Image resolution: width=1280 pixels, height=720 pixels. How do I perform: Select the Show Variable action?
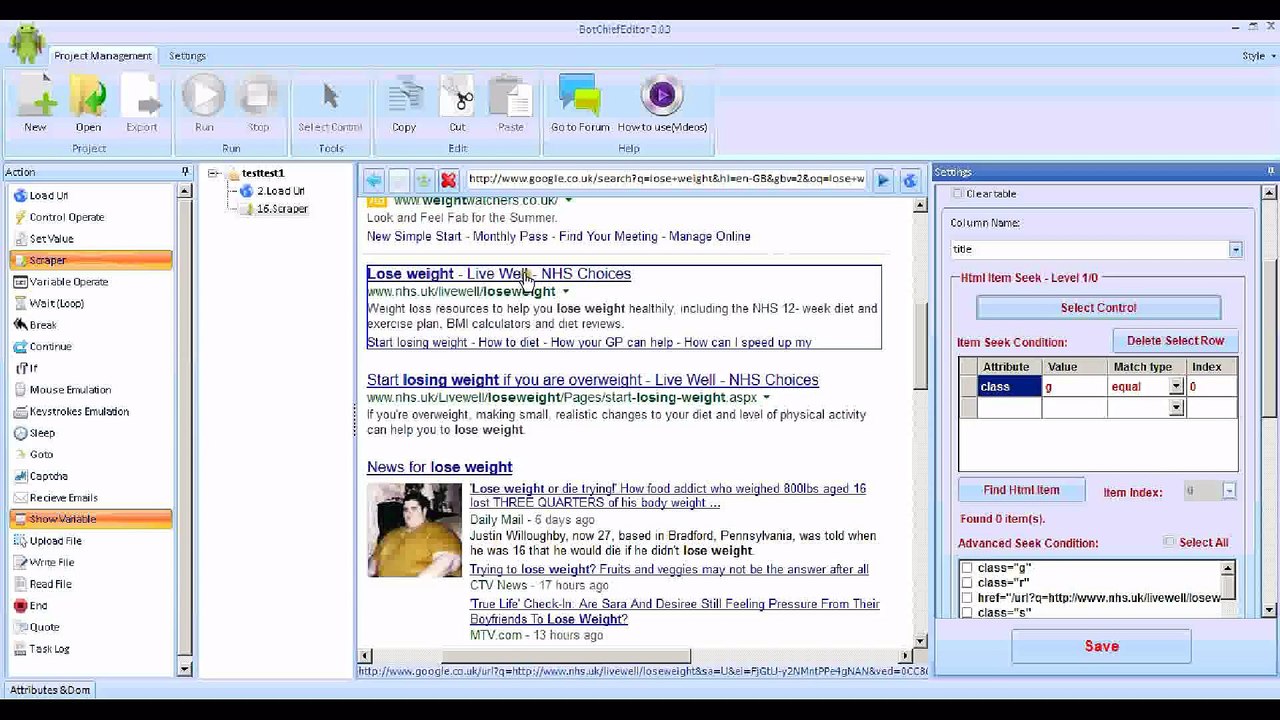[x=90, y=519]
